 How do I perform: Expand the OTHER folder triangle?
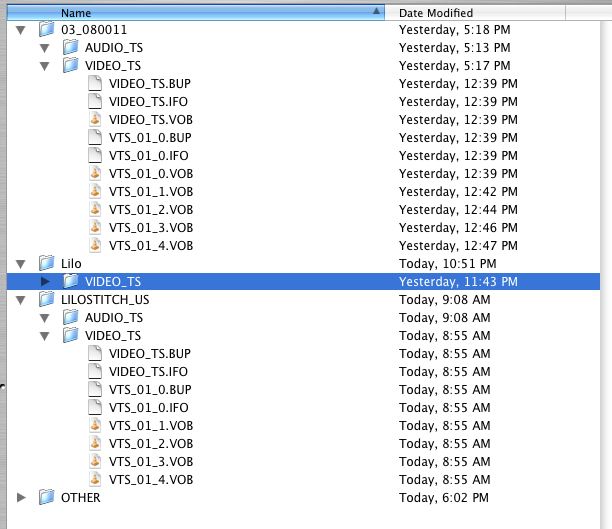(x=21, y=497)
